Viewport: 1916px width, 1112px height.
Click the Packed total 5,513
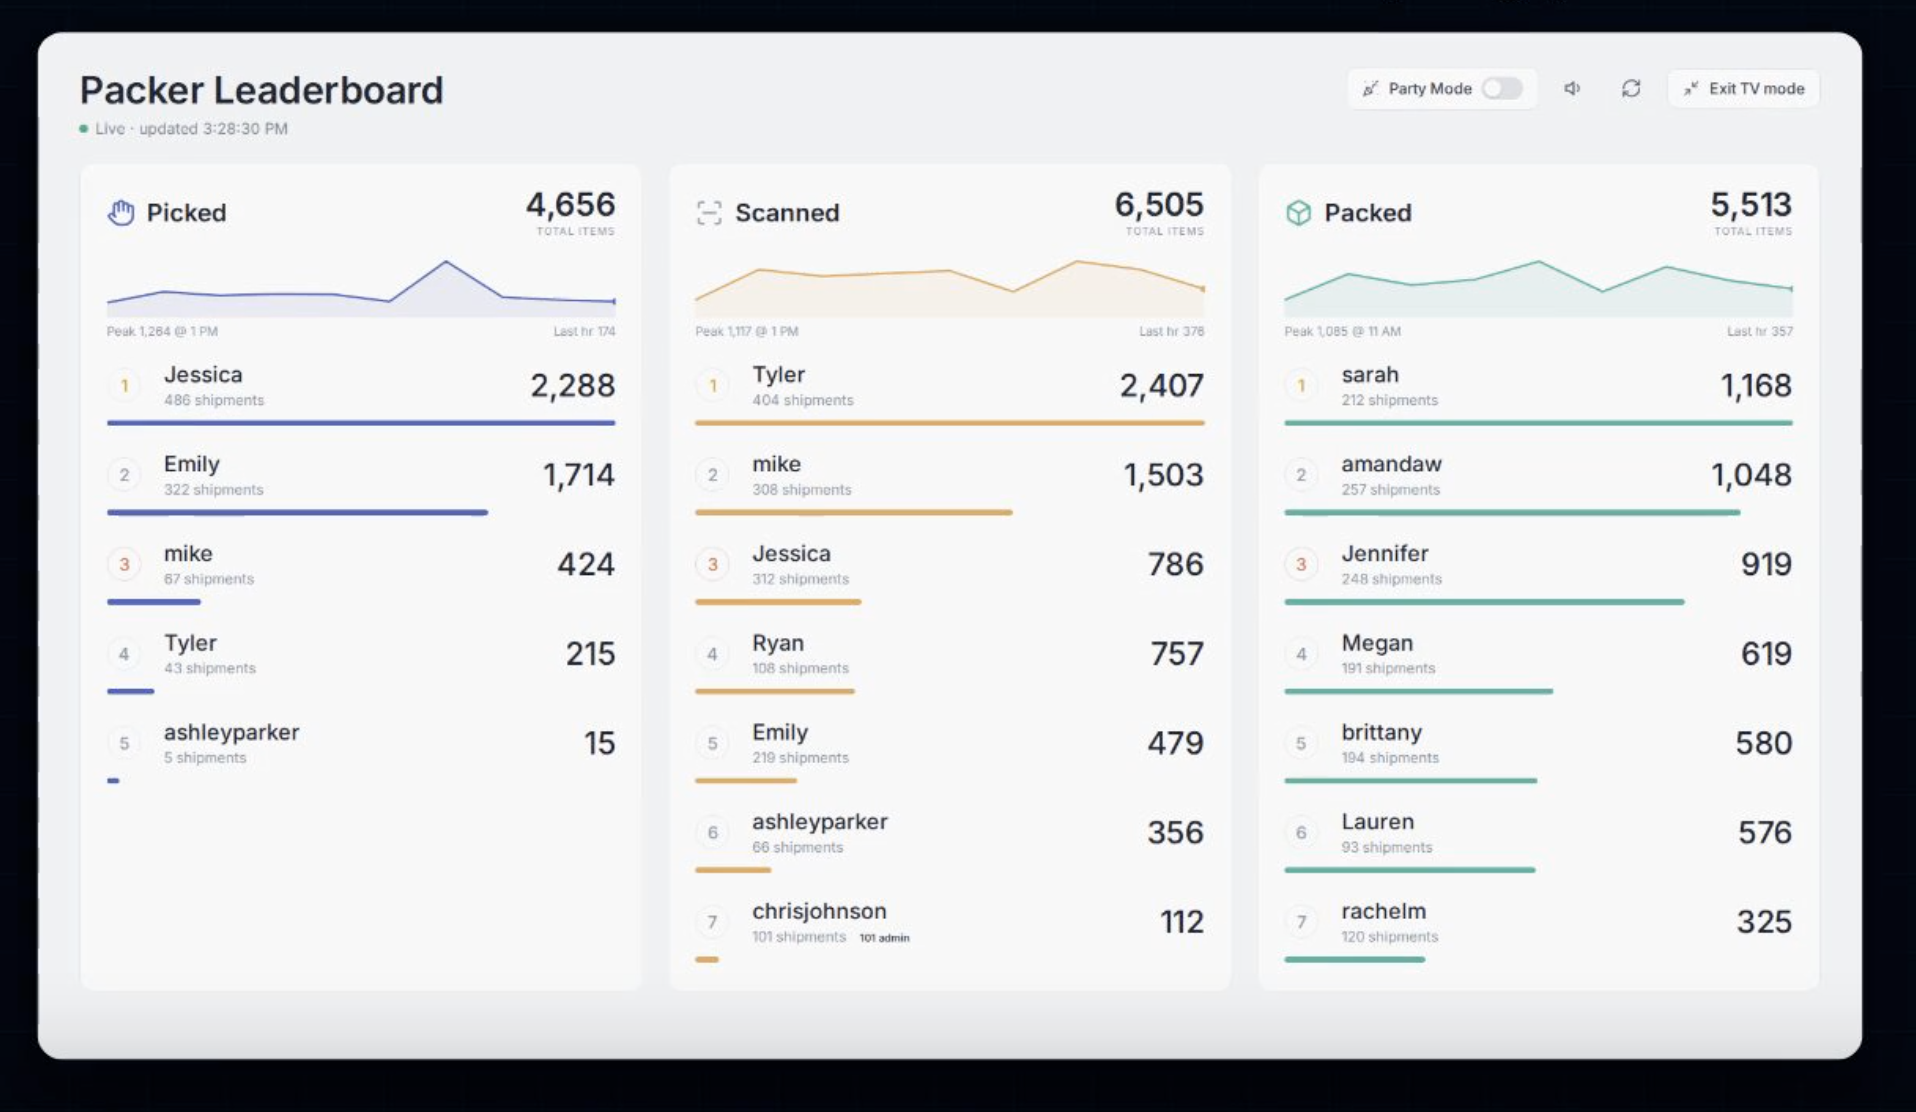tap(1750, 204)
